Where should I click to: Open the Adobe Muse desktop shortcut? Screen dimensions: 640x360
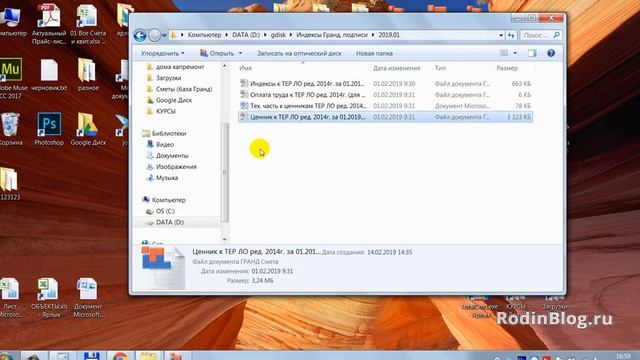click(x=11, y=78)
